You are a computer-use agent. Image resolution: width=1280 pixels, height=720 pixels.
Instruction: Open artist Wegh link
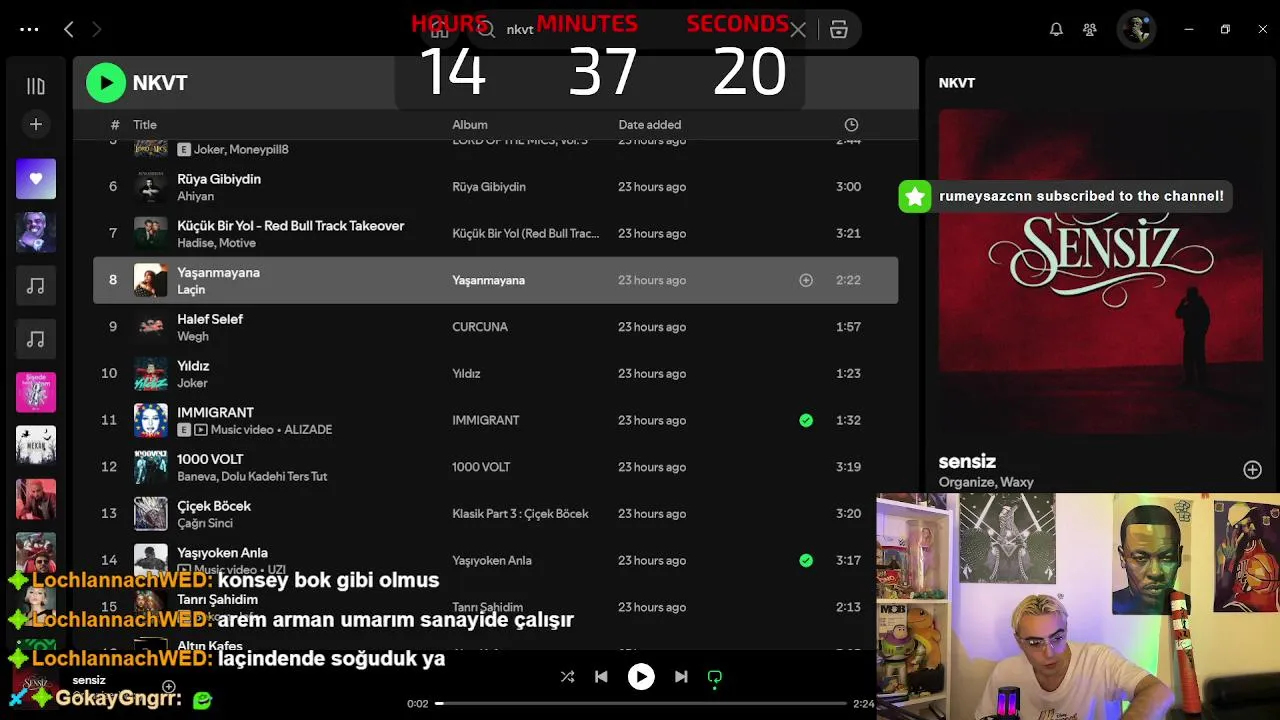[x=193, y=337]
